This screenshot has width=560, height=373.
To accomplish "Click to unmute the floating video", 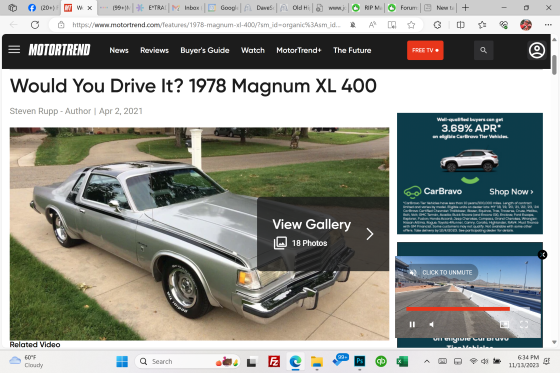I will (441, 273).
